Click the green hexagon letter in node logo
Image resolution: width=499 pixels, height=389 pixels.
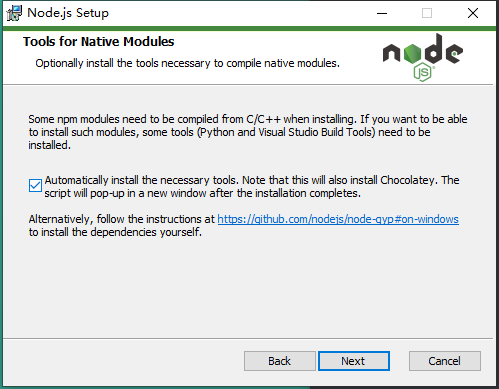[412, 53]
